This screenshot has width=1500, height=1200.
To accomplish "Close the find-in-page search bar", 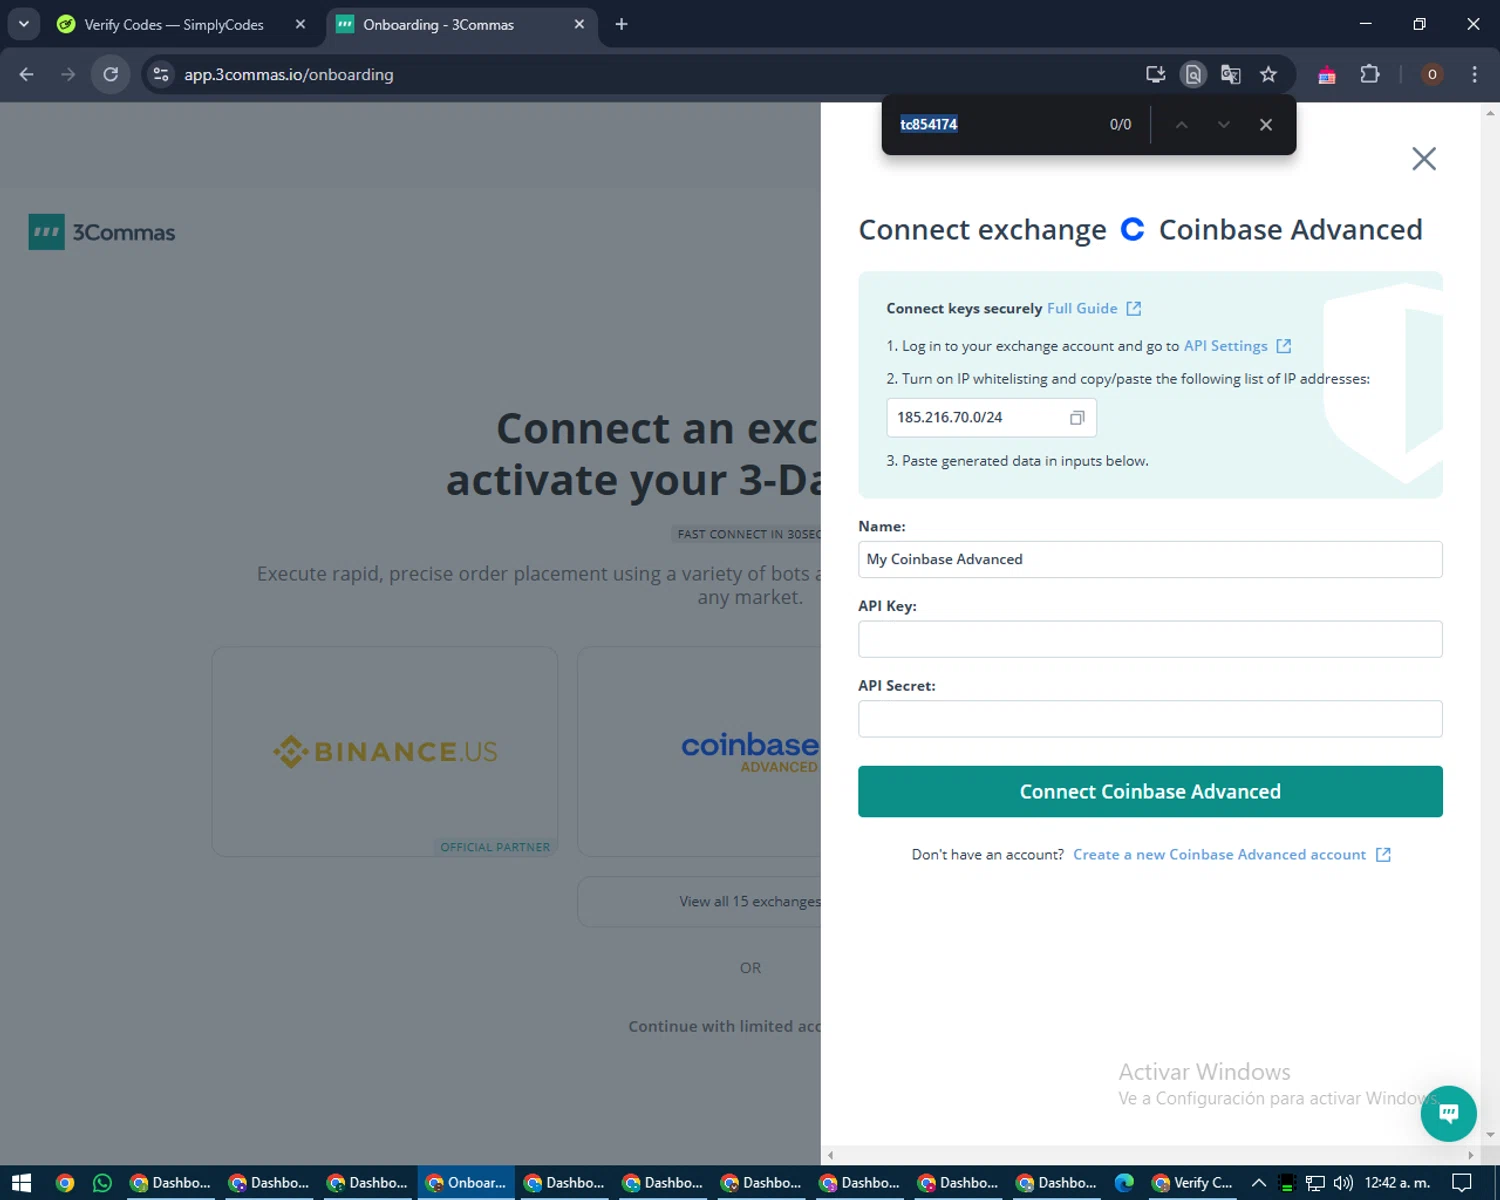I will (1266, 125).
